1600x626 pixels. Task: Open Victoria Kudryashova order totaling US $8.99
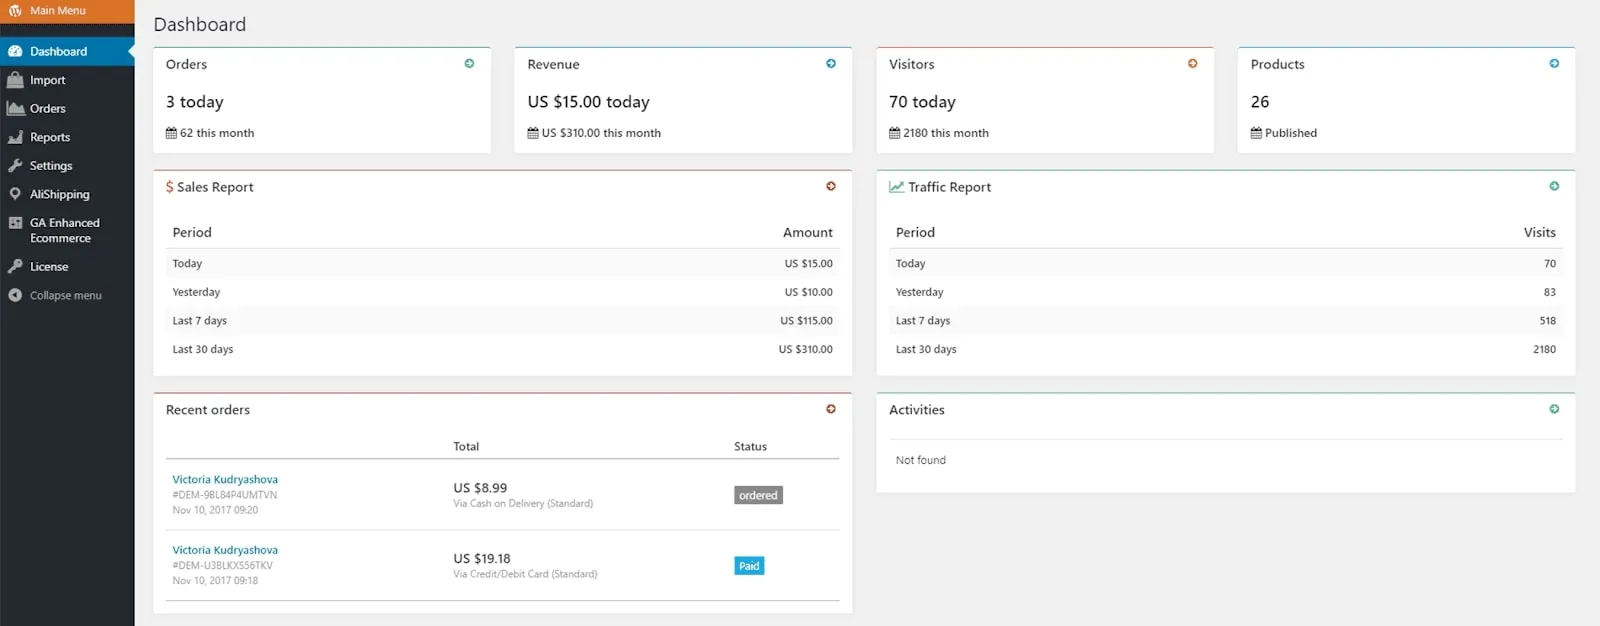pos(225,480)
